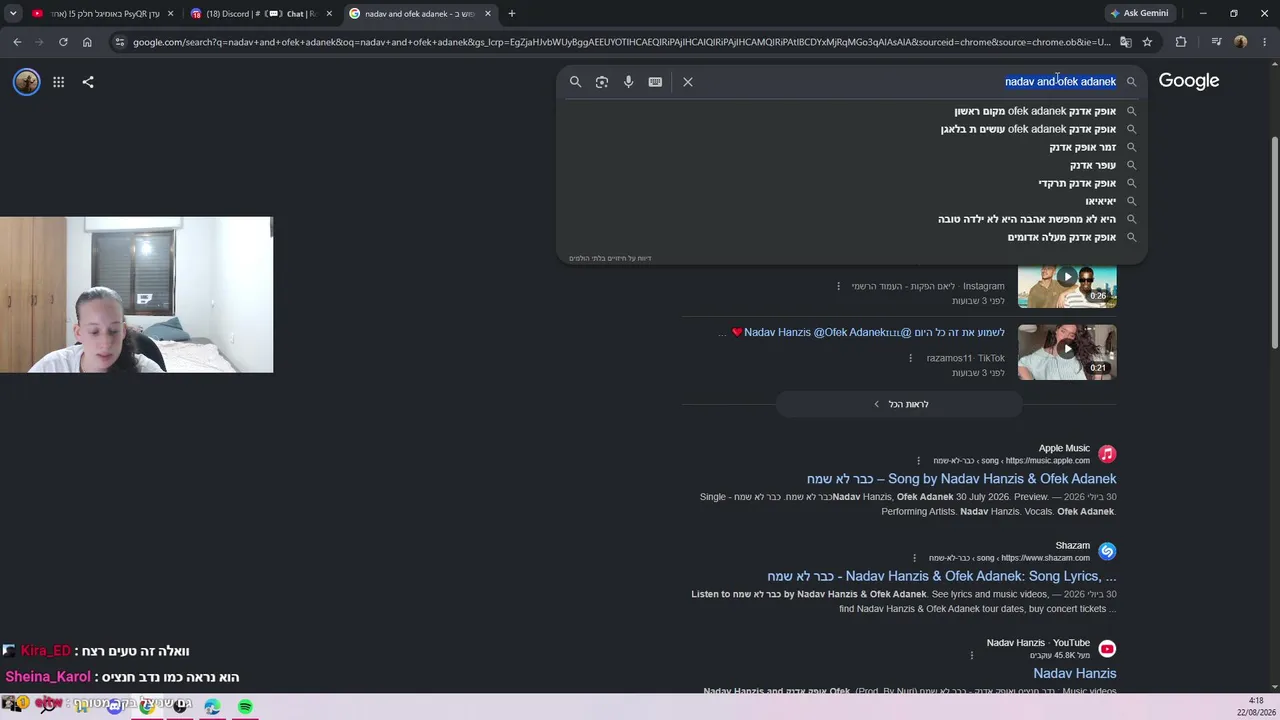Viewport: 1280px width, 720px height.
Task: Expand videos with 'לראות הכל' button
Action: (x=899, y=404)
